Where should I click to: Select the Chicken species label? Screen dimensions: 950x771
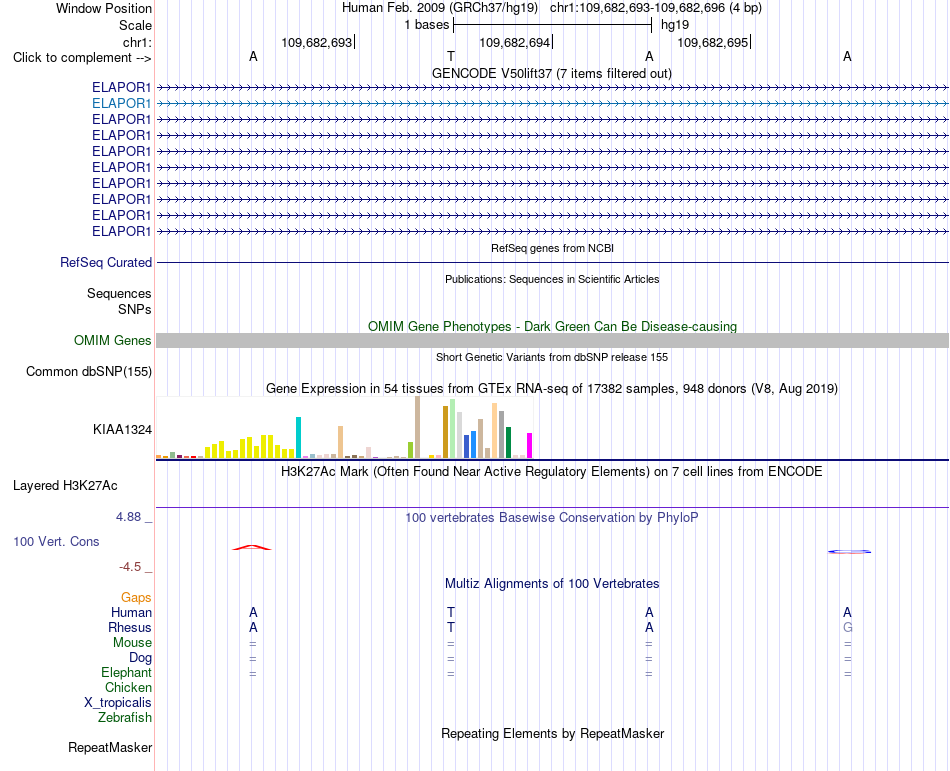128,687
